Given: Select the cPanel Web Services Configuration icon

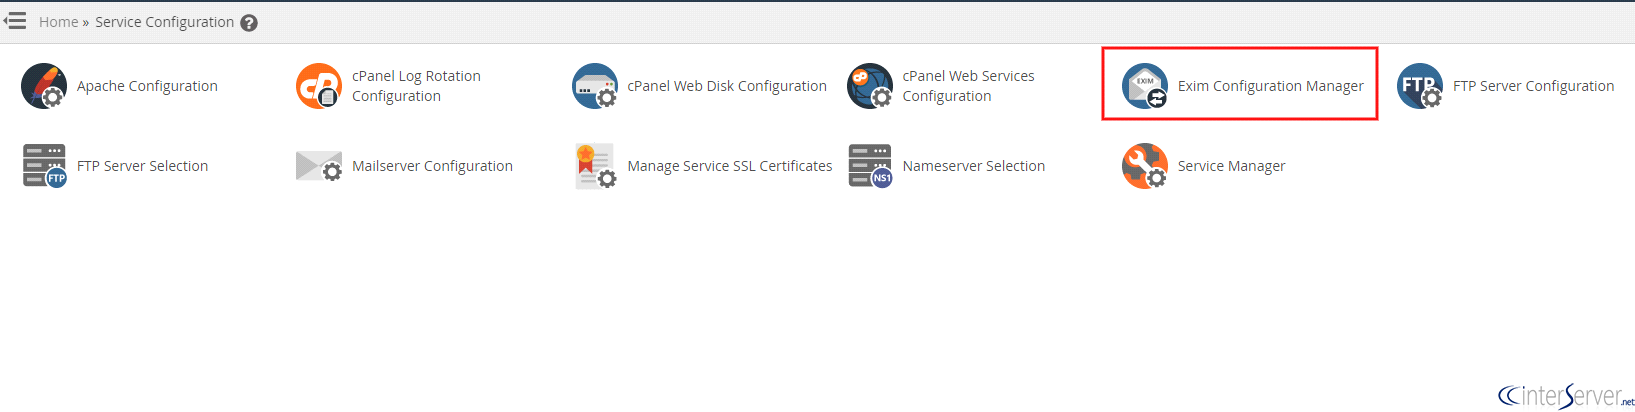Looking at the screenshot, I should click(x=870, y=86).
